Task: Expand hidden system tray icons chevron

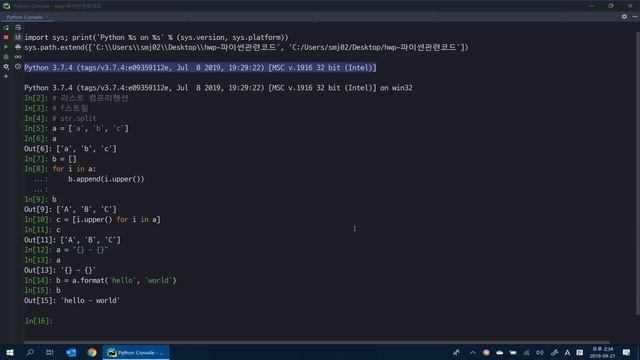Action: [473, 352]
